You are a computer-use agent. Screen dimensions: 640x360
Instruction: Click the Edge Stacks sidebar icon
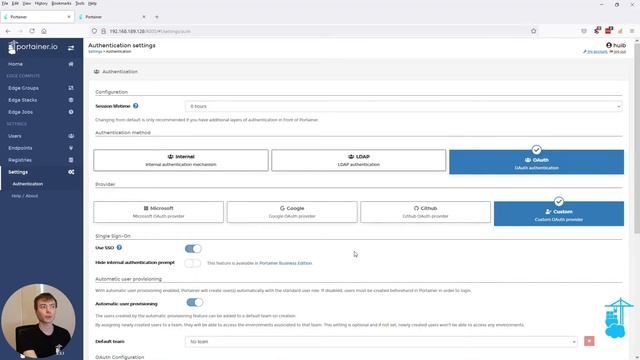click(71, 100)
